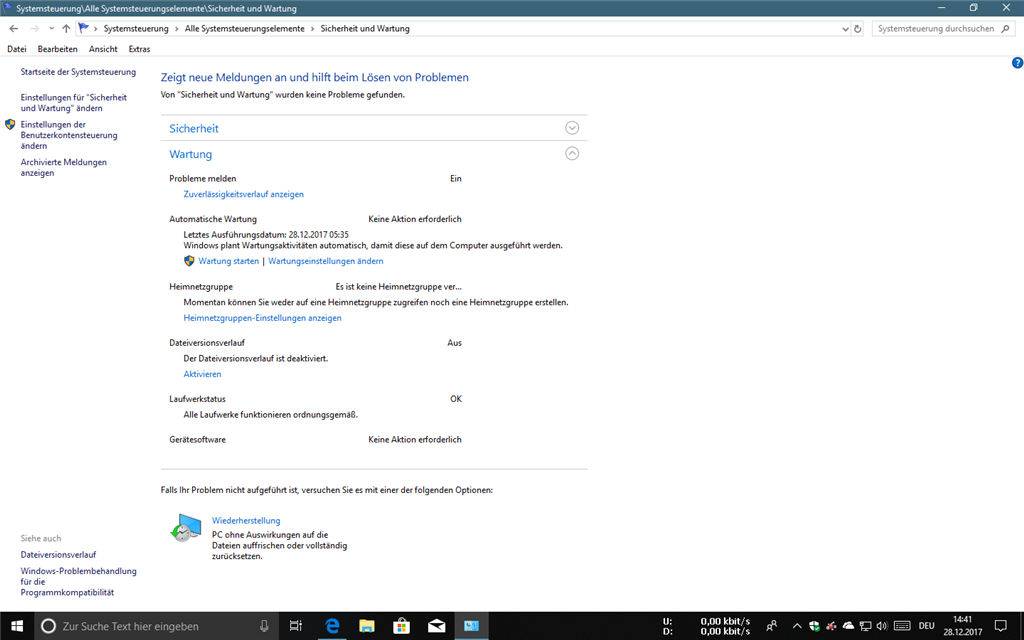
Task: Launch Microsoft Edge from the taskbar
Action: tap(332, 626)
